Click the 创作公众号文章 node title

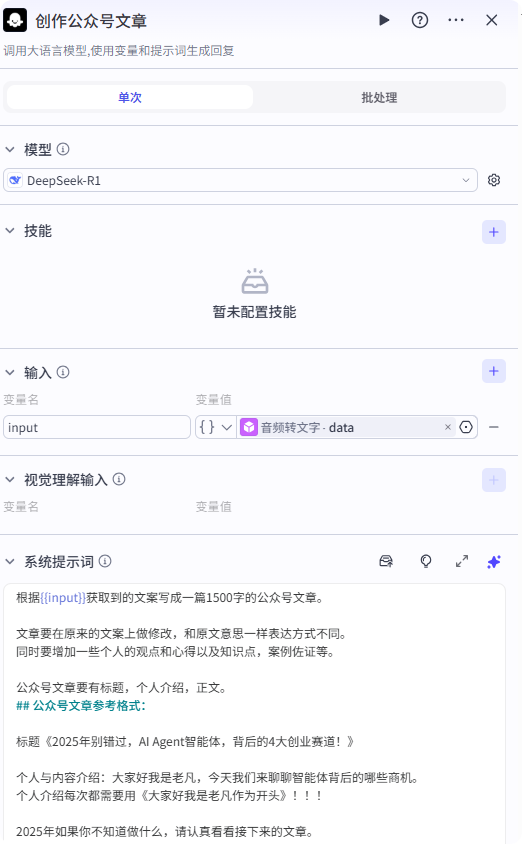pyautogui.click(x=91, y=21)
